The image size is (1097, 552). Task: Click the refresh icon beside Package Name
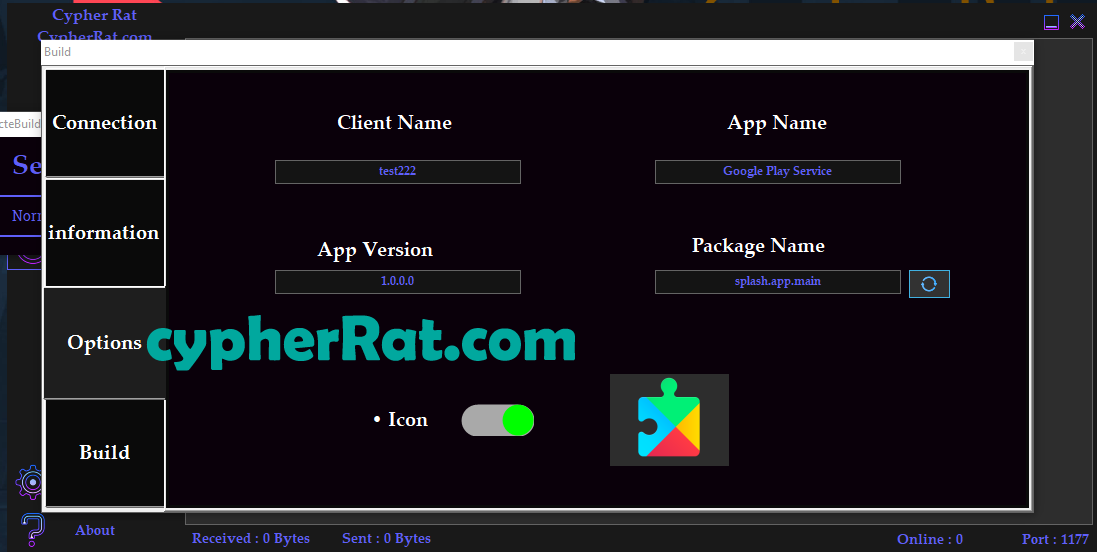(929, 284)
